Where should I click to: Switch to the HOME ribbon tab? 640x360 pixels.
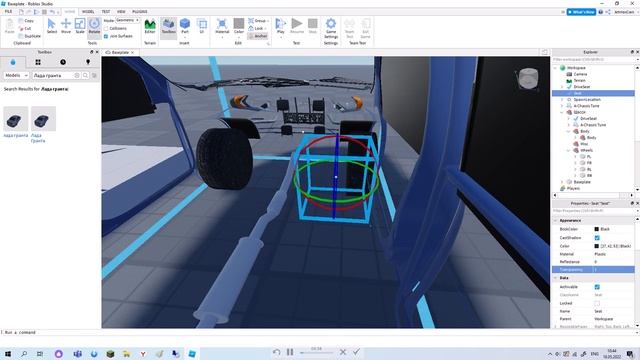pyautogui.click(x=70, y=11)
